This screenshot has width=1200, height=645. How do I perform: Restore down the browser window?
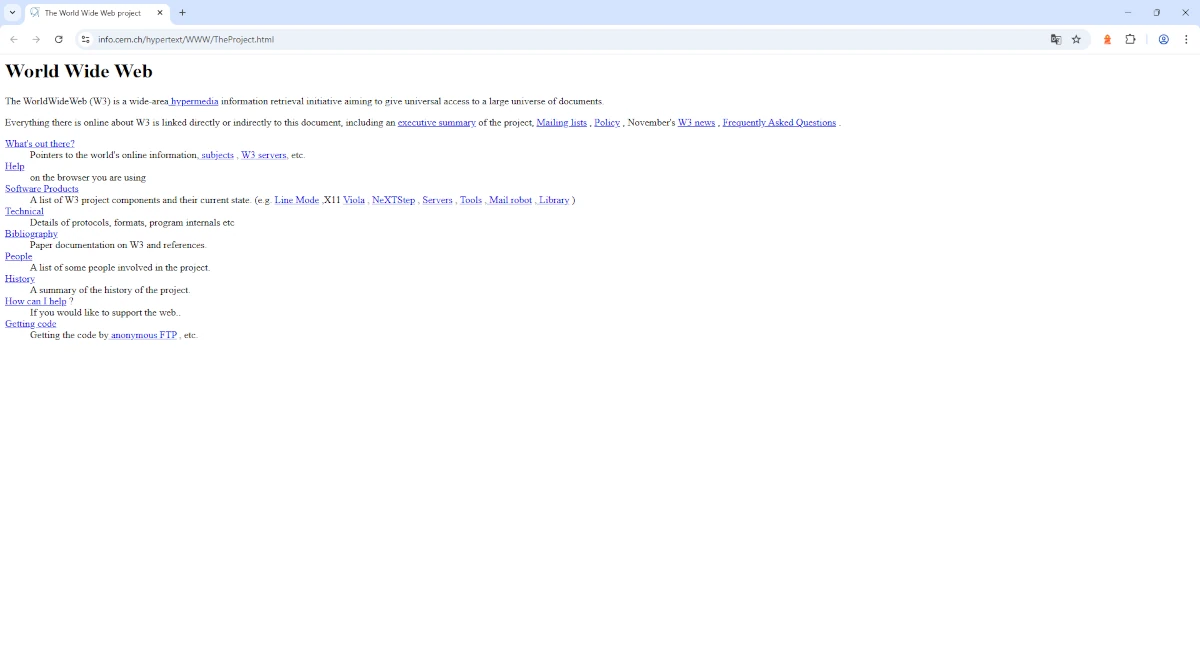tap(1157, 13)
